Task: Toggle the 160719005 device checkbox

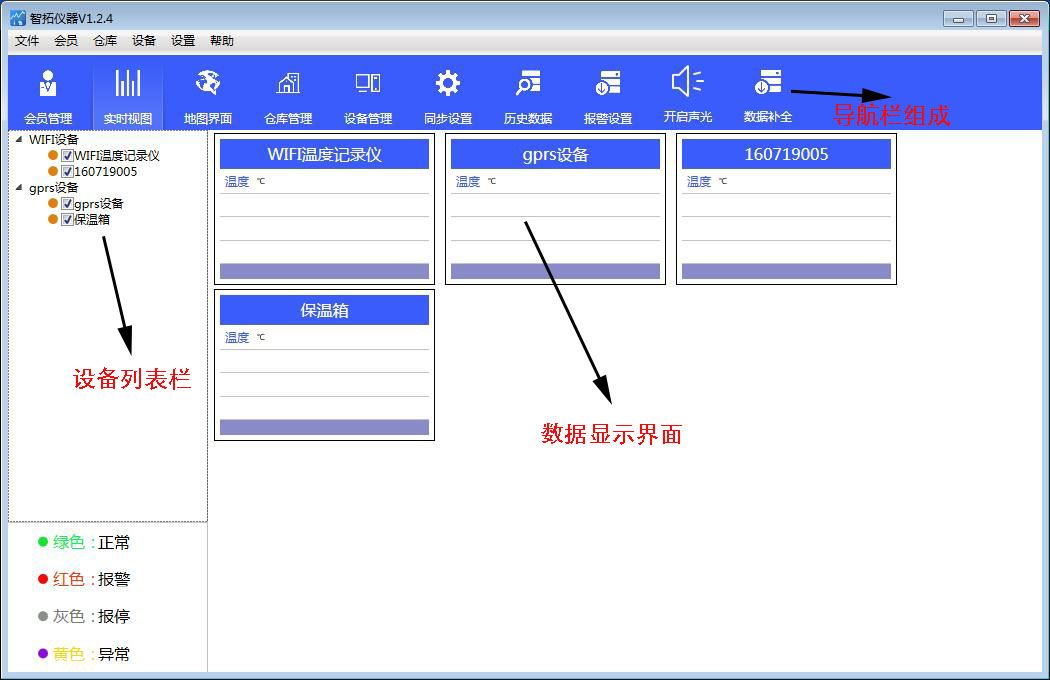Action: tap(67, 172)
